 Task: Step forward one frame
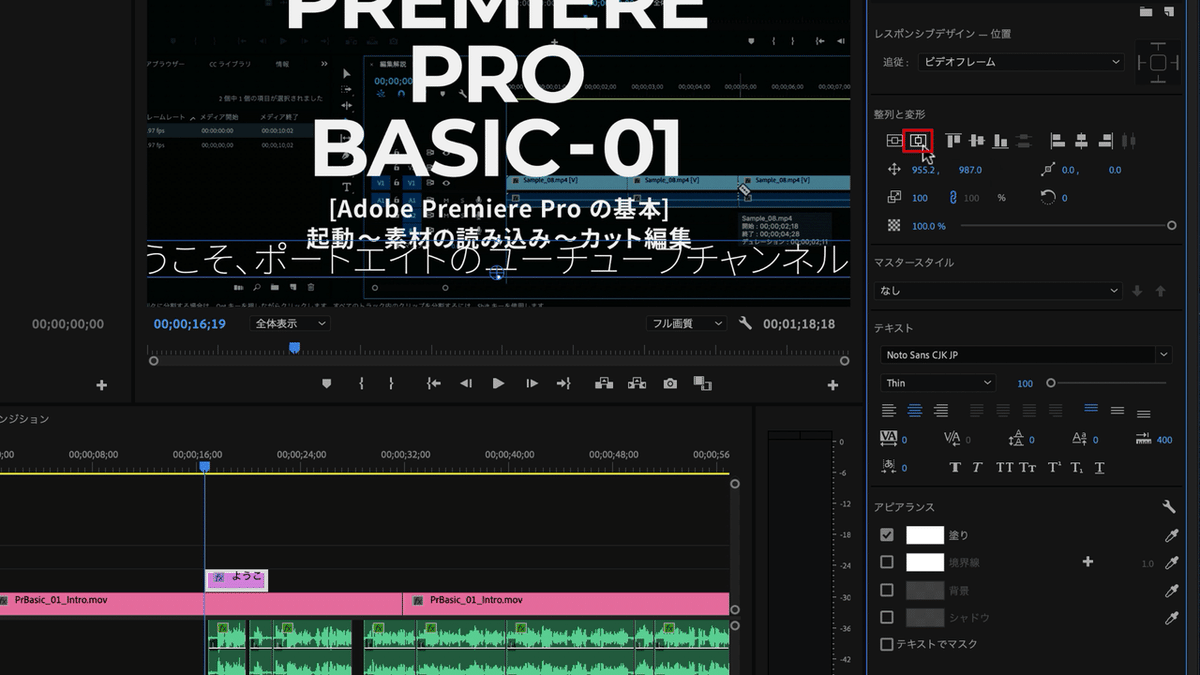tap(532, 383)
